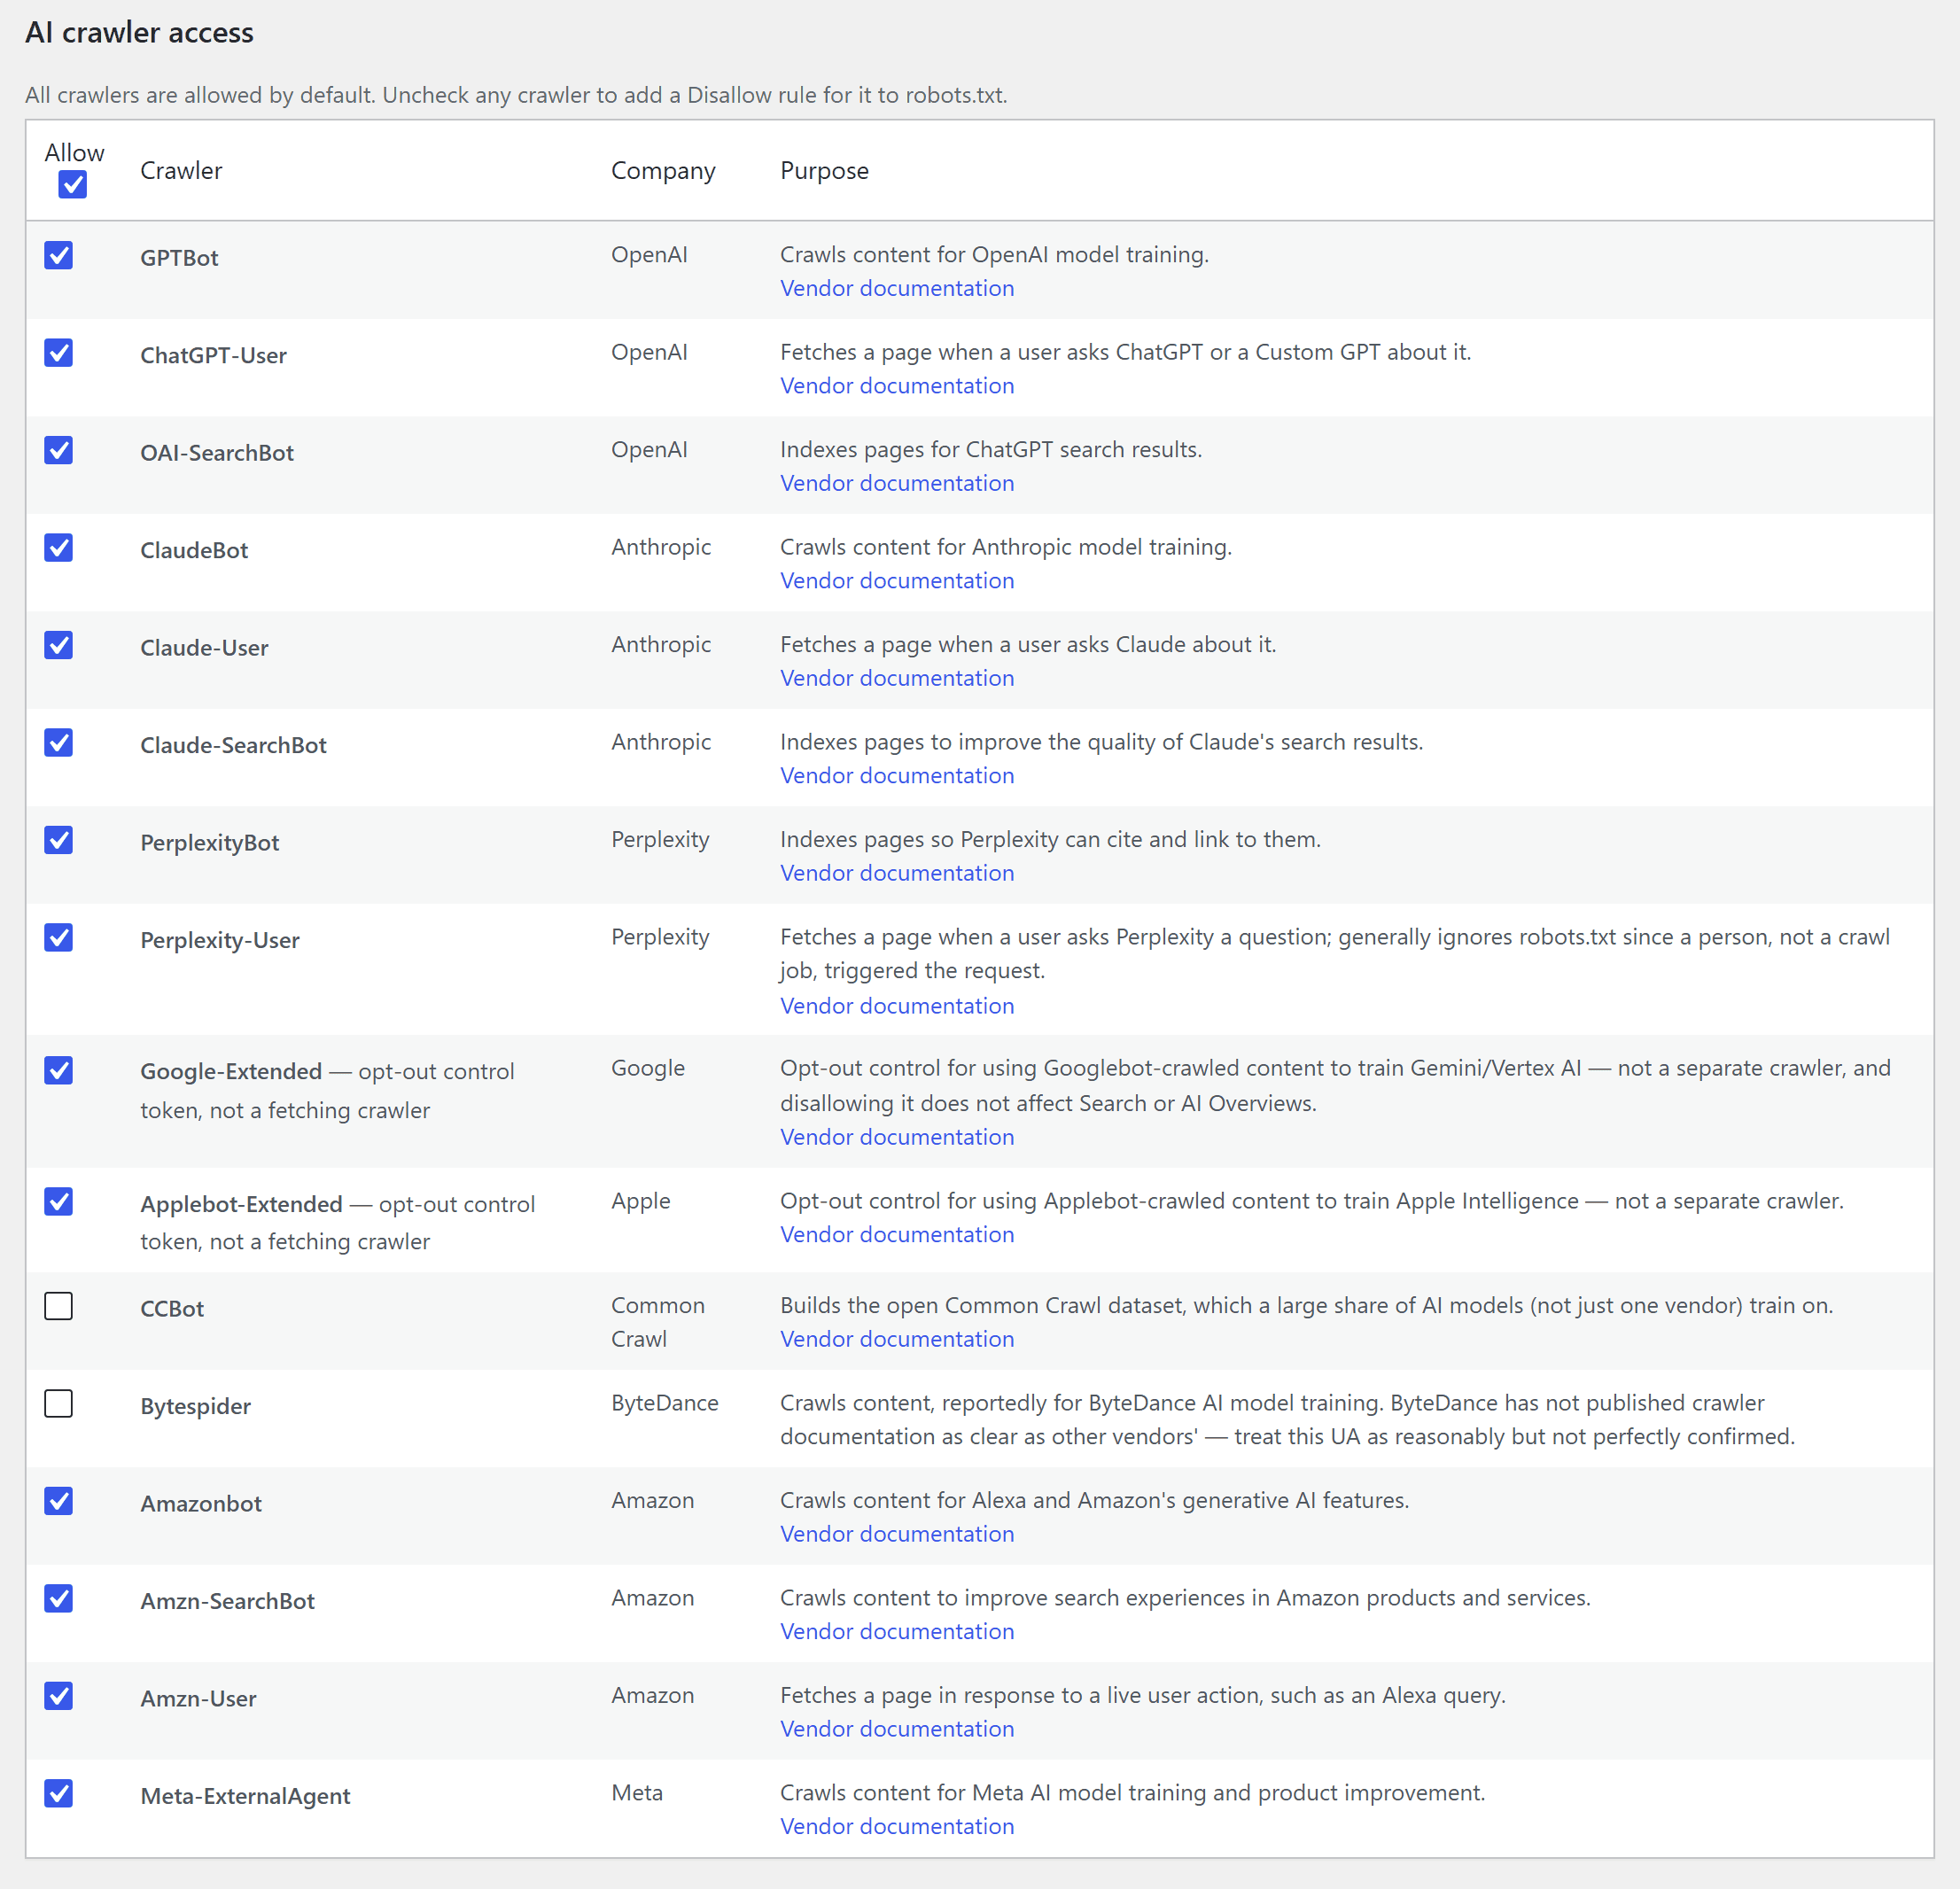Click the CCBot crawler name
The image size is (1960, 1889).
172,1309
